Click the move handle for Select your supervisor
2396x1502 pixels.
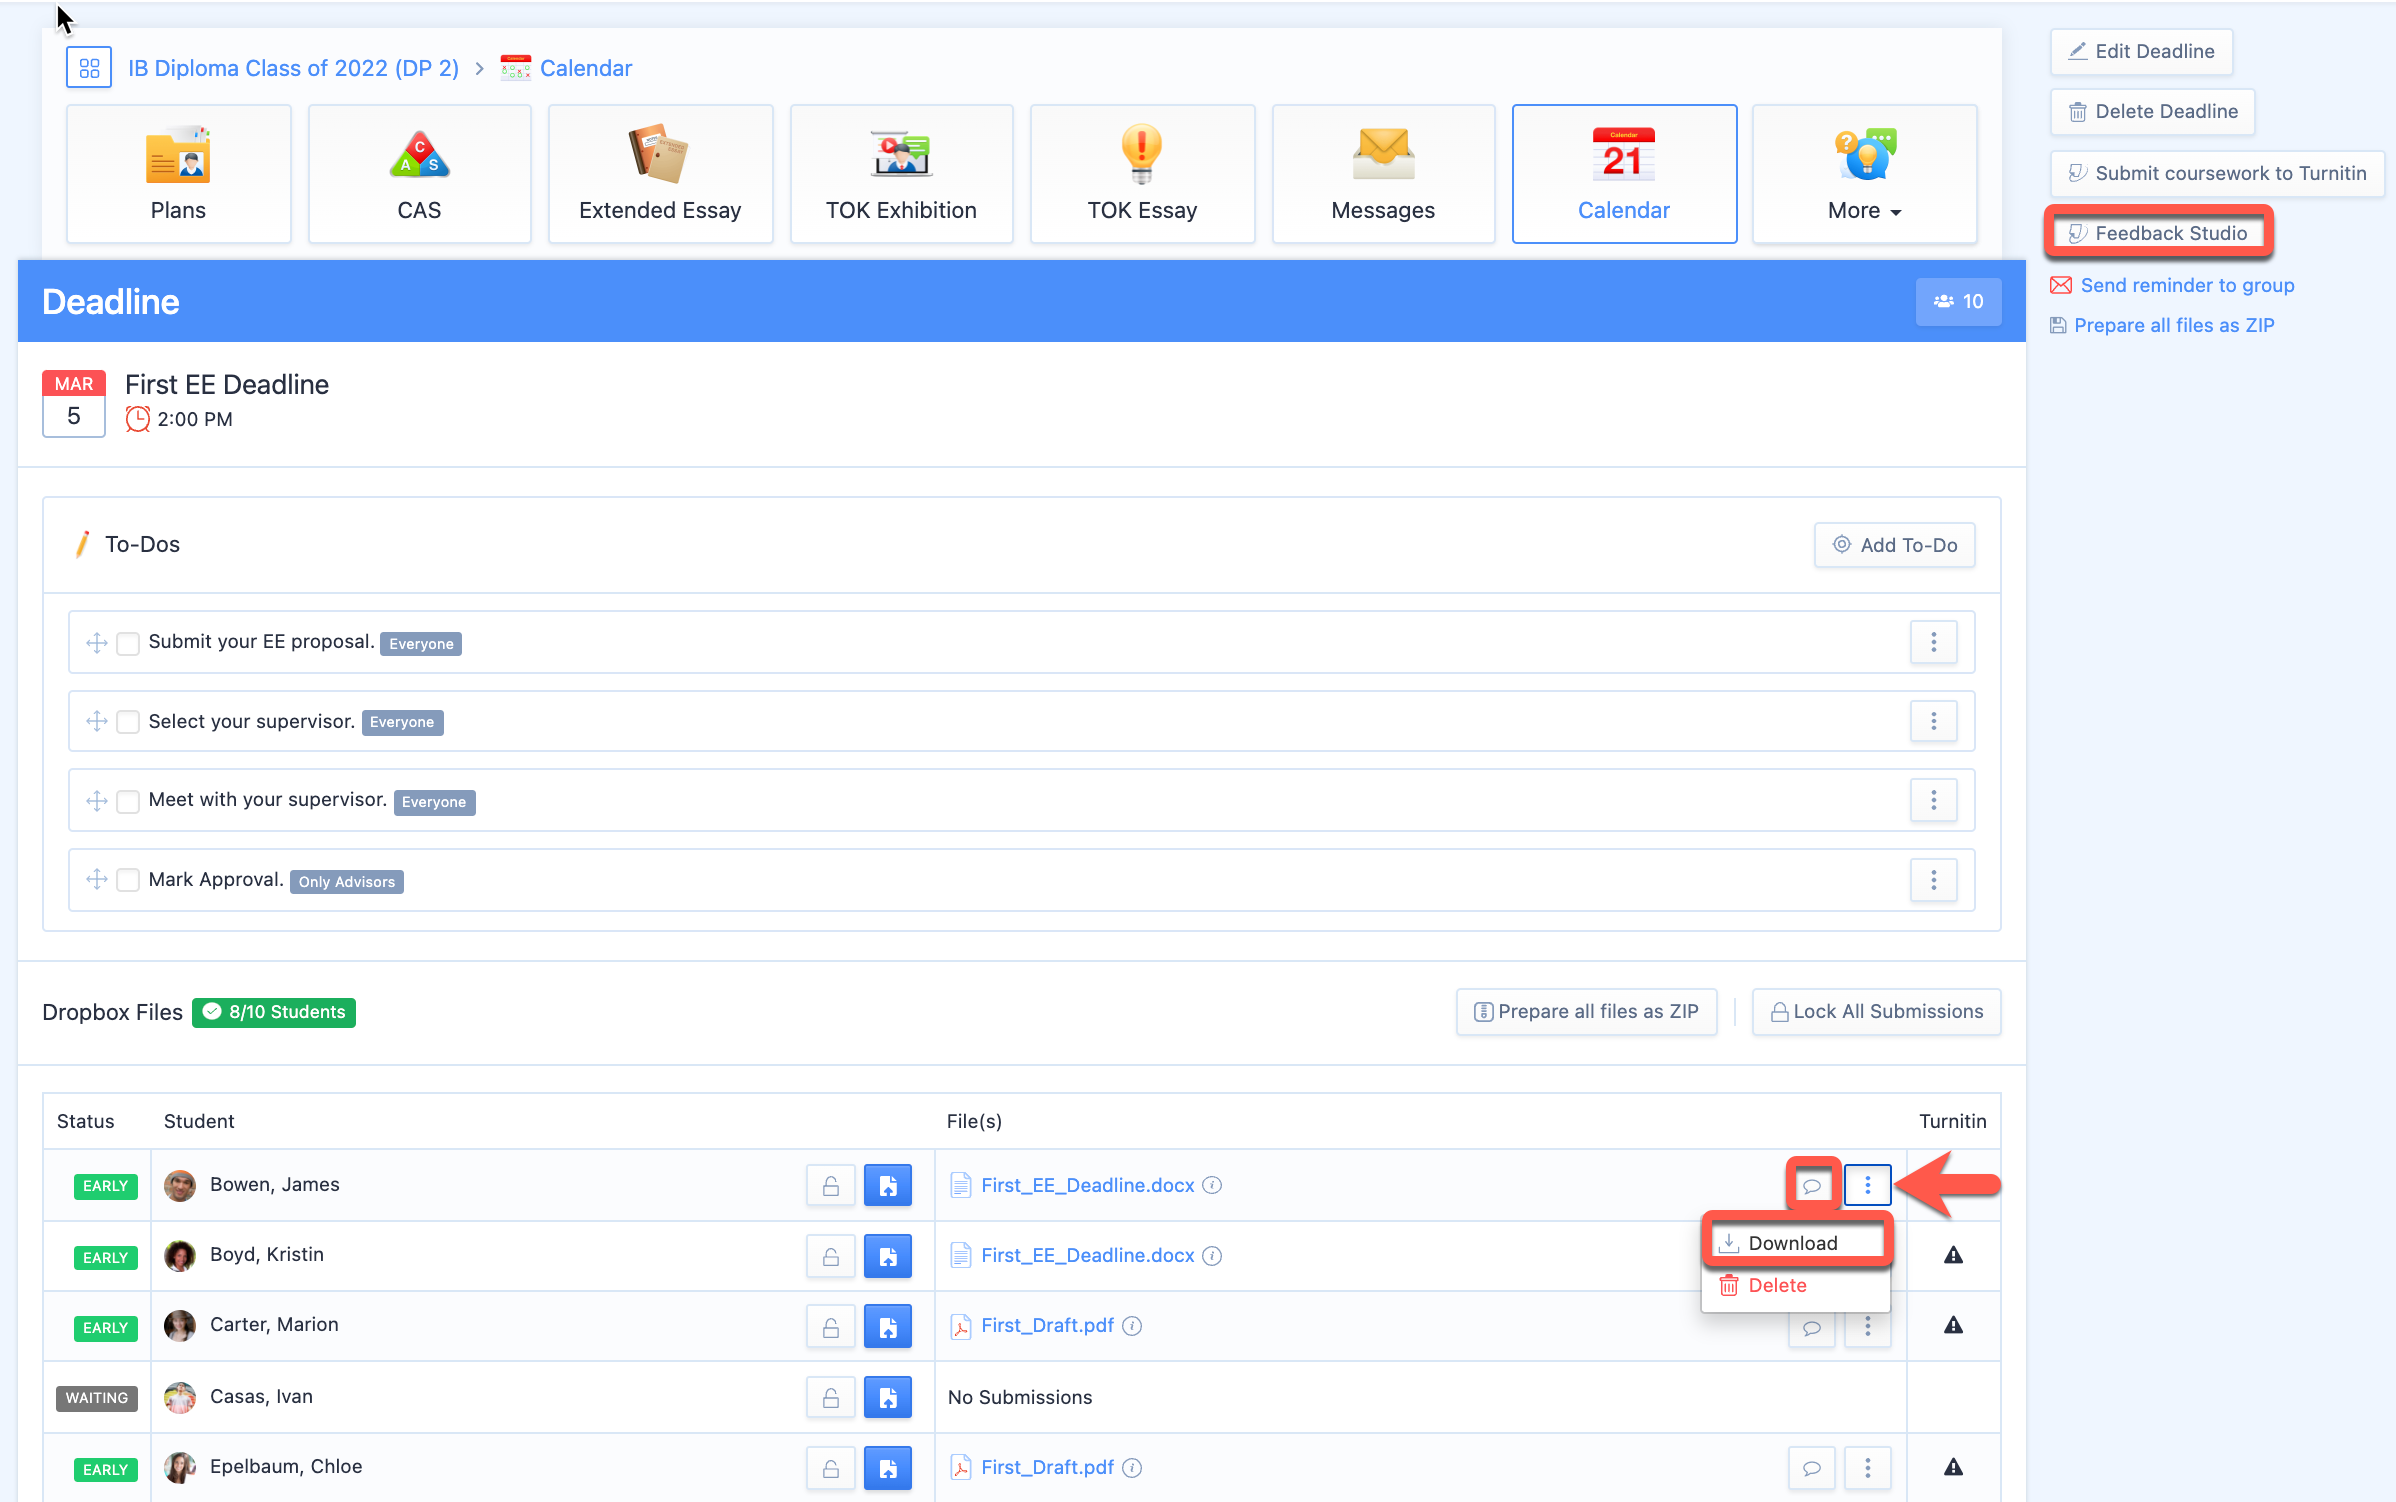coord(97,721)
